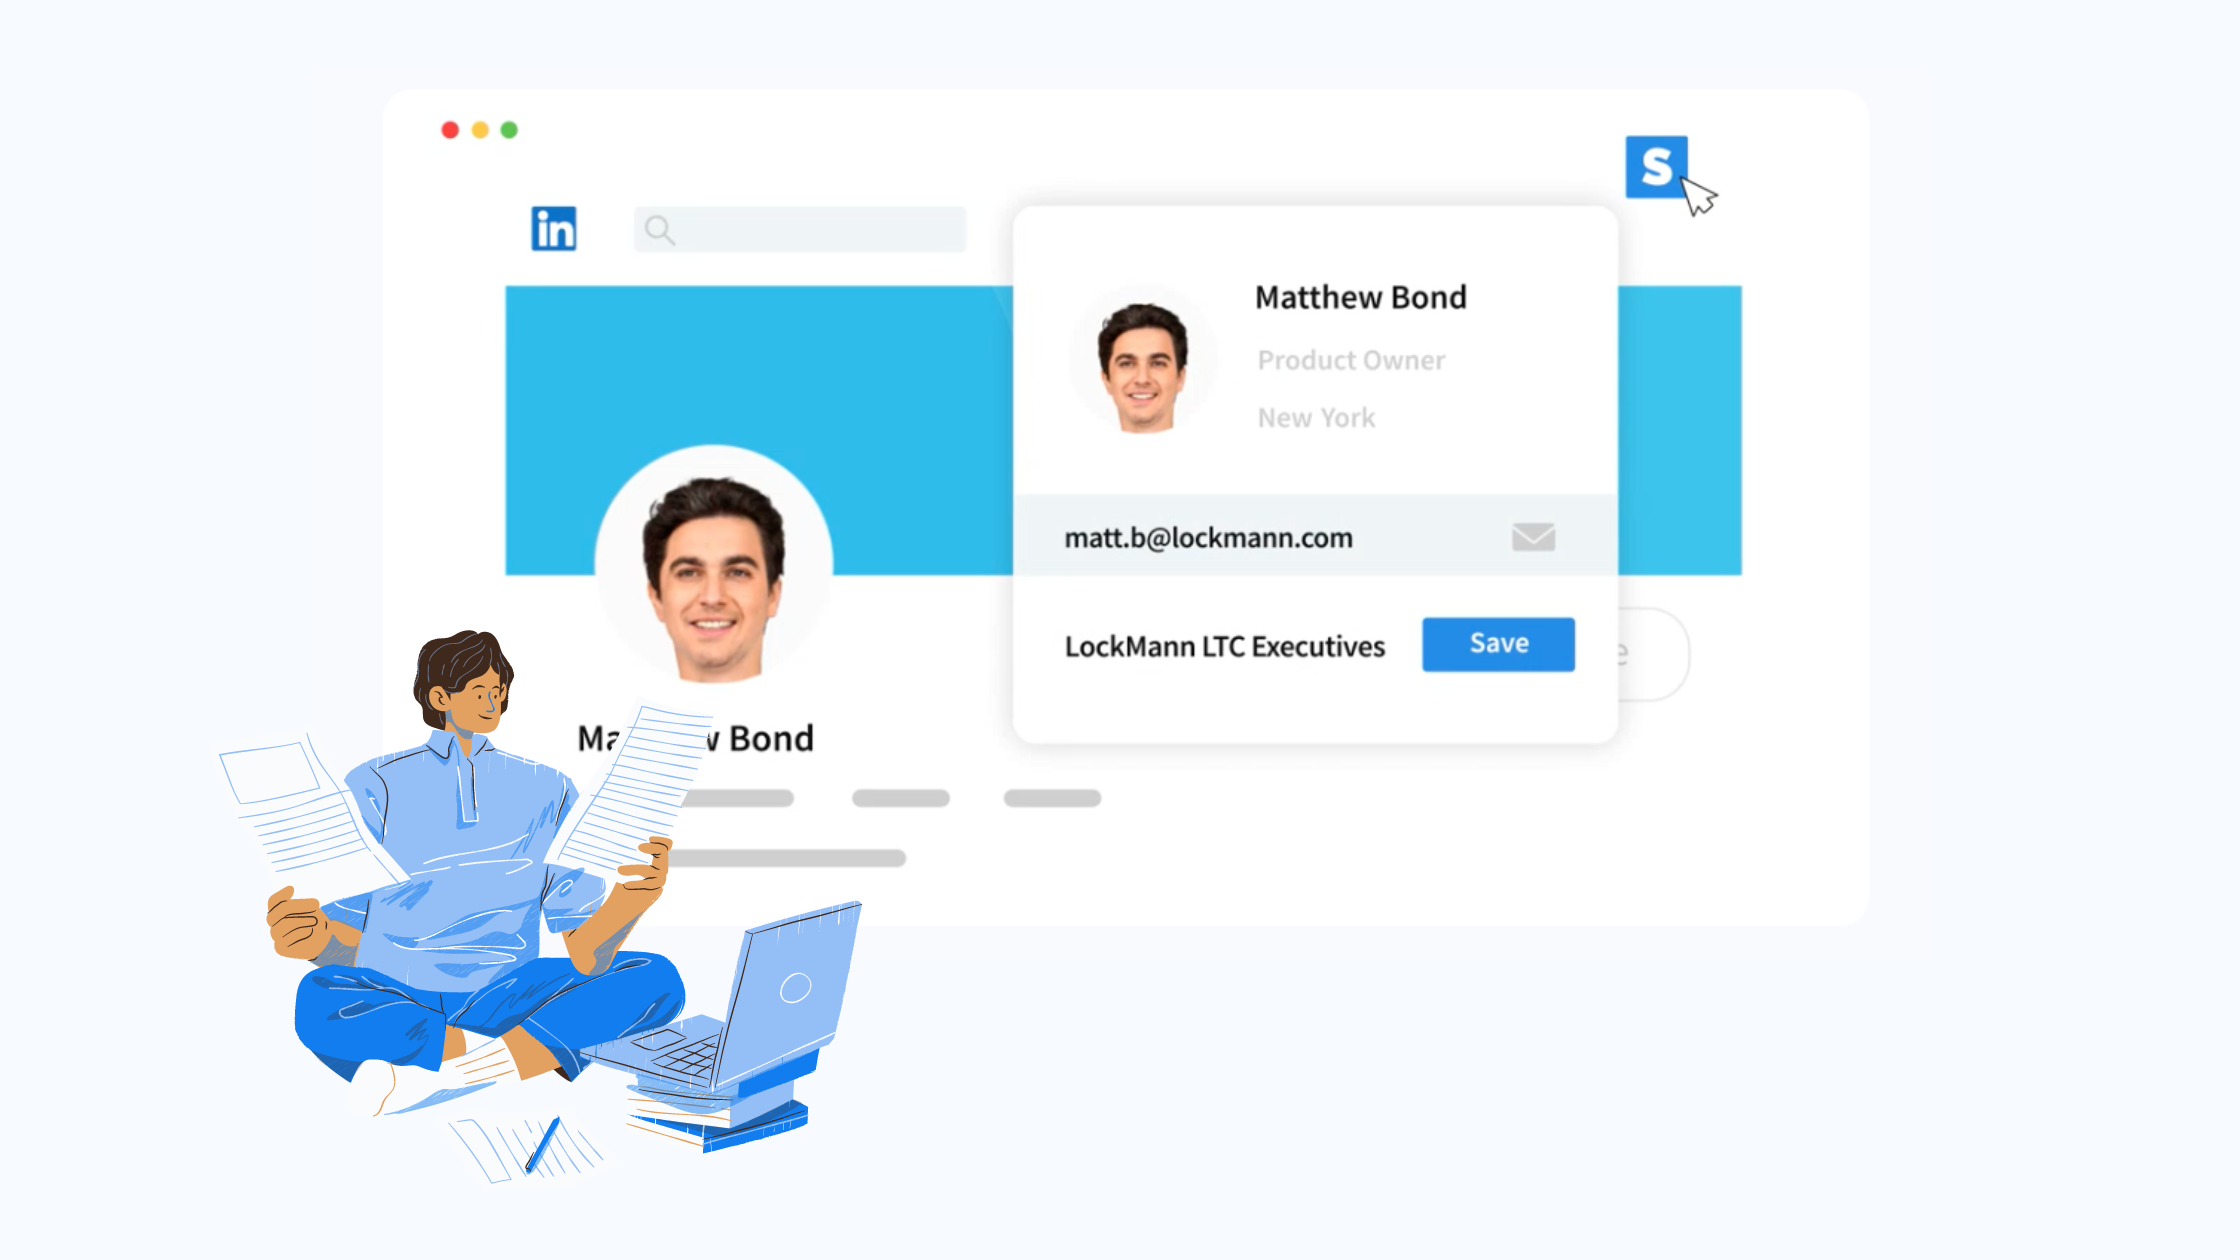
Task: Click the LinkedIn logo icon
Action: click(x=554, y=229)
